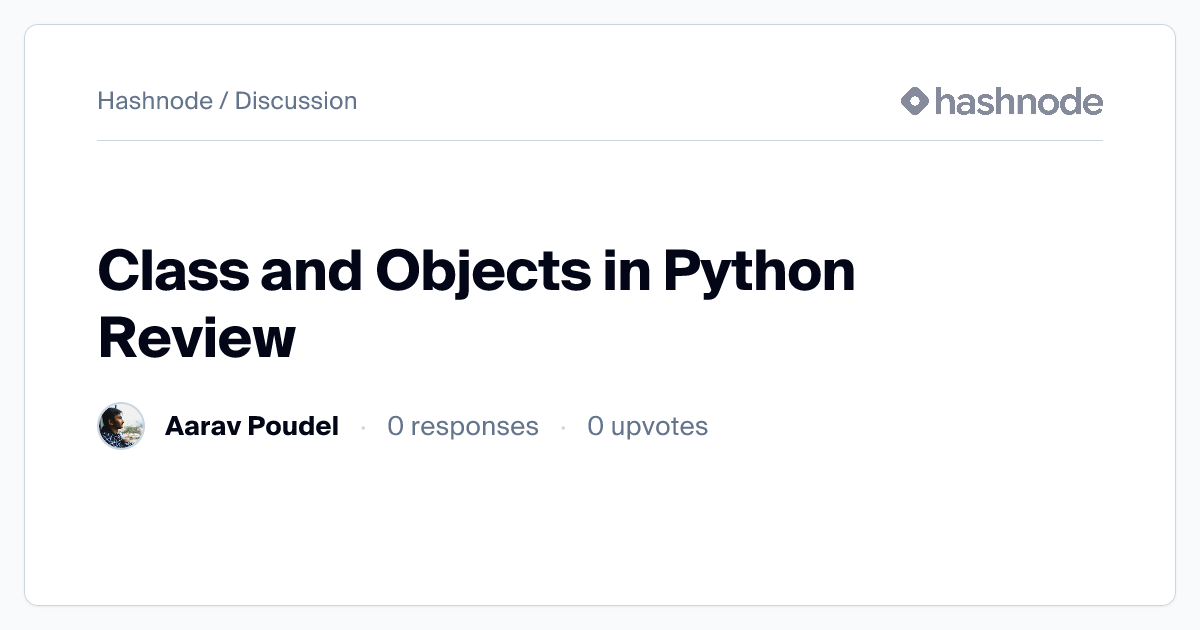Click the word Objects in the heading

483,271
